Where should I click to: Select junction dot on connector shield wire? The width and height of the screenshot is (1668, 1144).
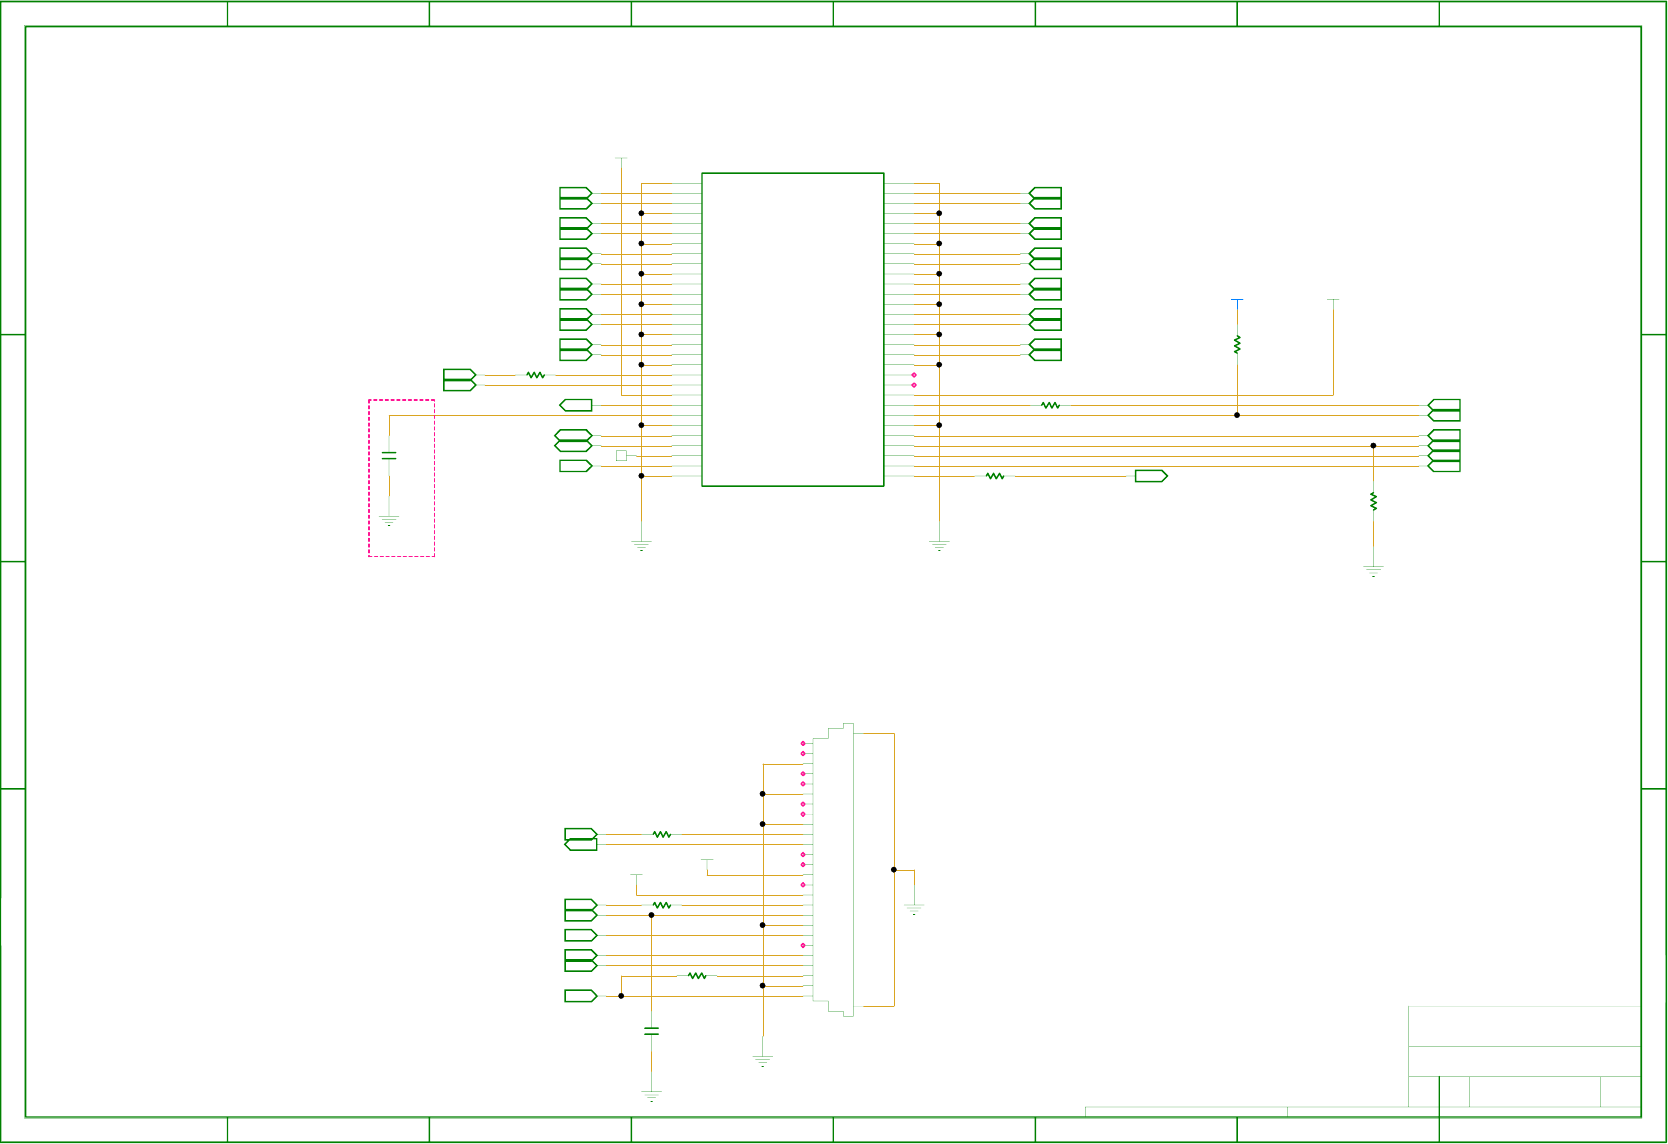[x=894, y=870]
